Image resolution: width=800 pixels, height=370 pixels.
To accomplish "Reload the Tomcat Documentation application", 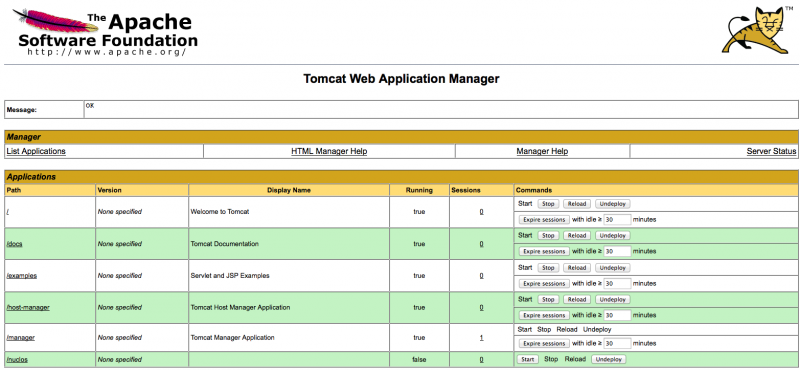I will pyautogui.click(x=577, y=236).
